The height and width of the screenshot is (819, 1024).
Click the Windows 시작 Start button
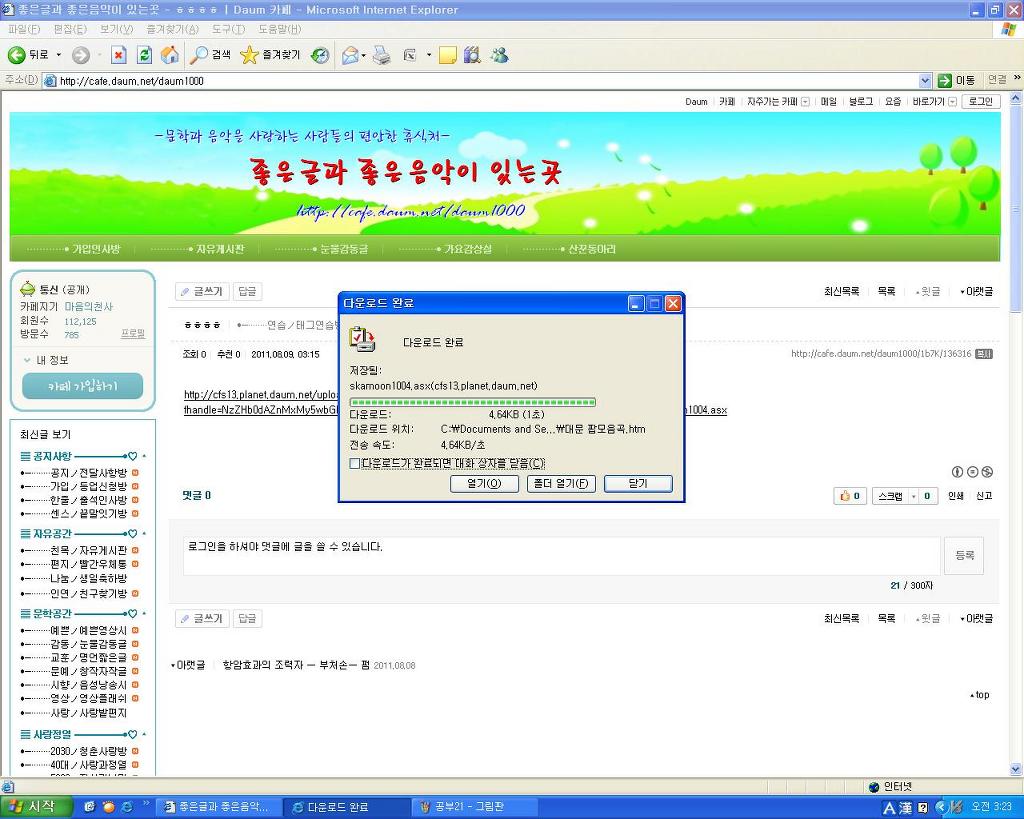pyautogui.click(x=34, y=807)
